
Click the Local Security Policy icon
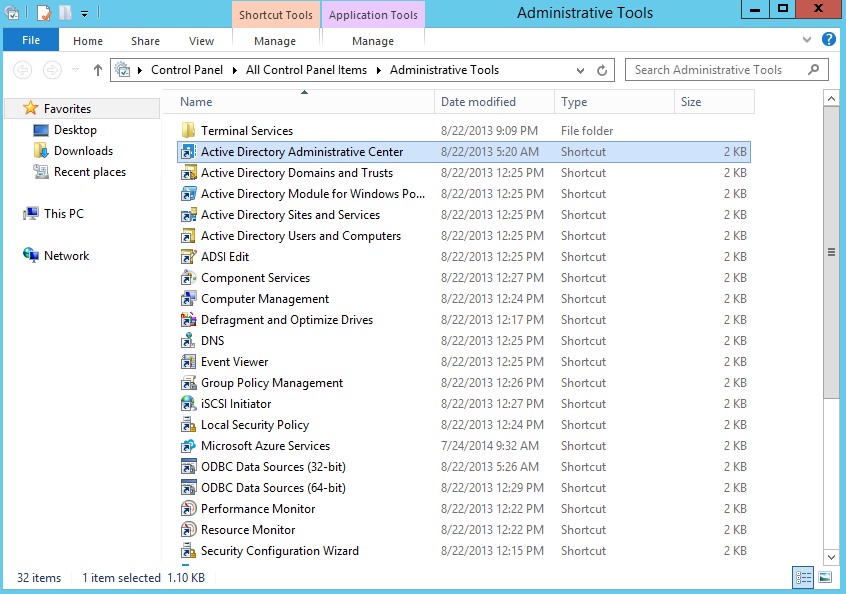pyautogui.click(x=188, y=425)
